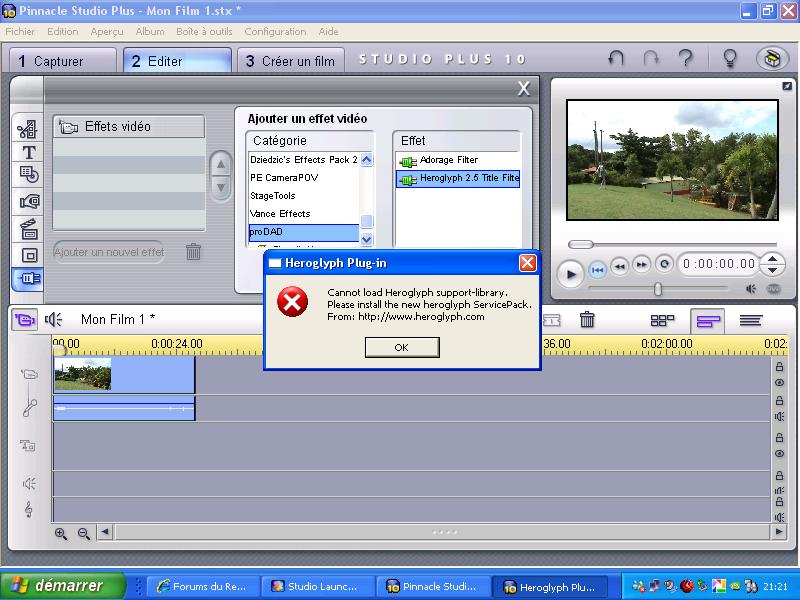Open the frame grabber camera tool
This screenshot has height=600, width=800.
(30, 202)
